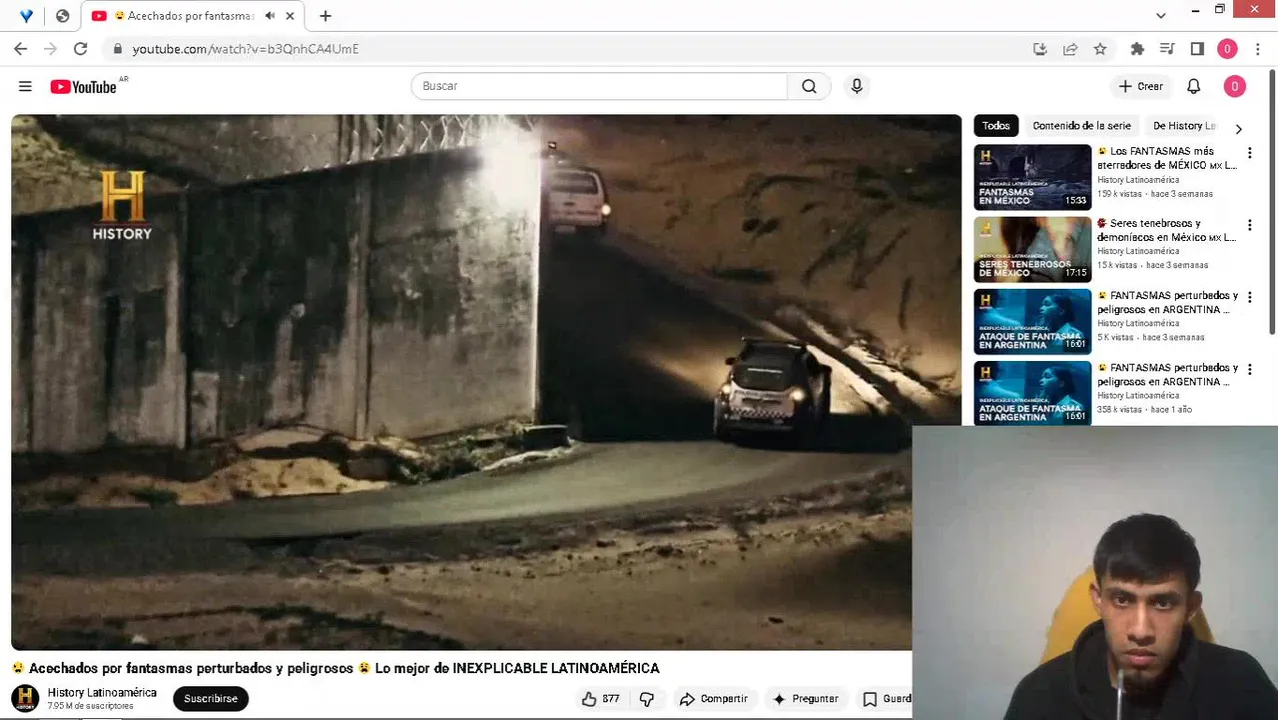Start voice search with microphone icon
This screenshot has width=1278, height=720.
point(857,86)
